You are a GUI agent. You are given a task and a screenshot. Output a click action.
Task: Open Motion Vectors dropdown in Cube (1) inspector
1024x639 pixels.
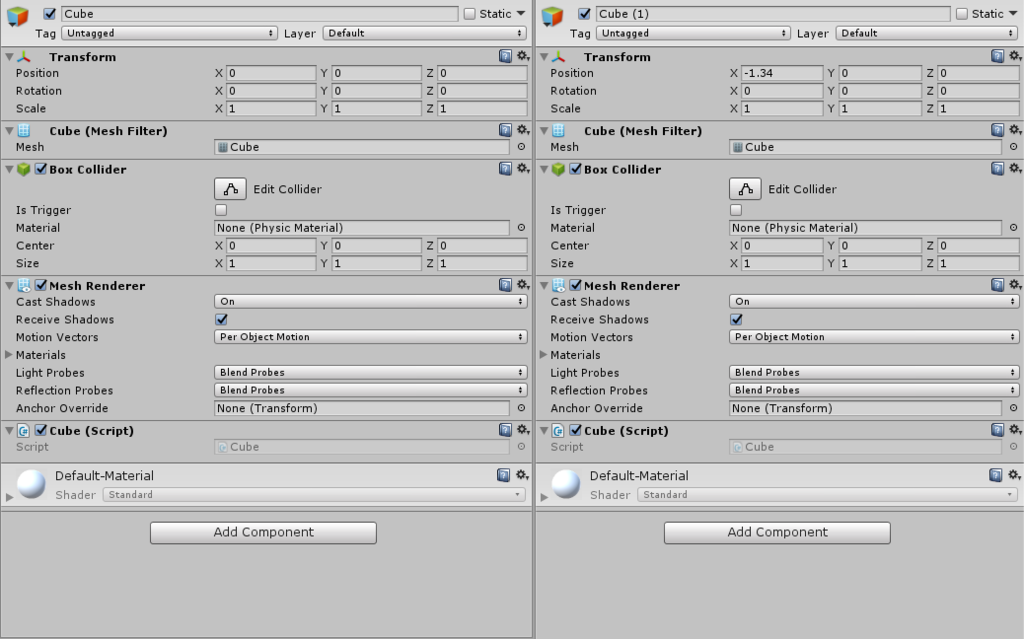[874, 336]
